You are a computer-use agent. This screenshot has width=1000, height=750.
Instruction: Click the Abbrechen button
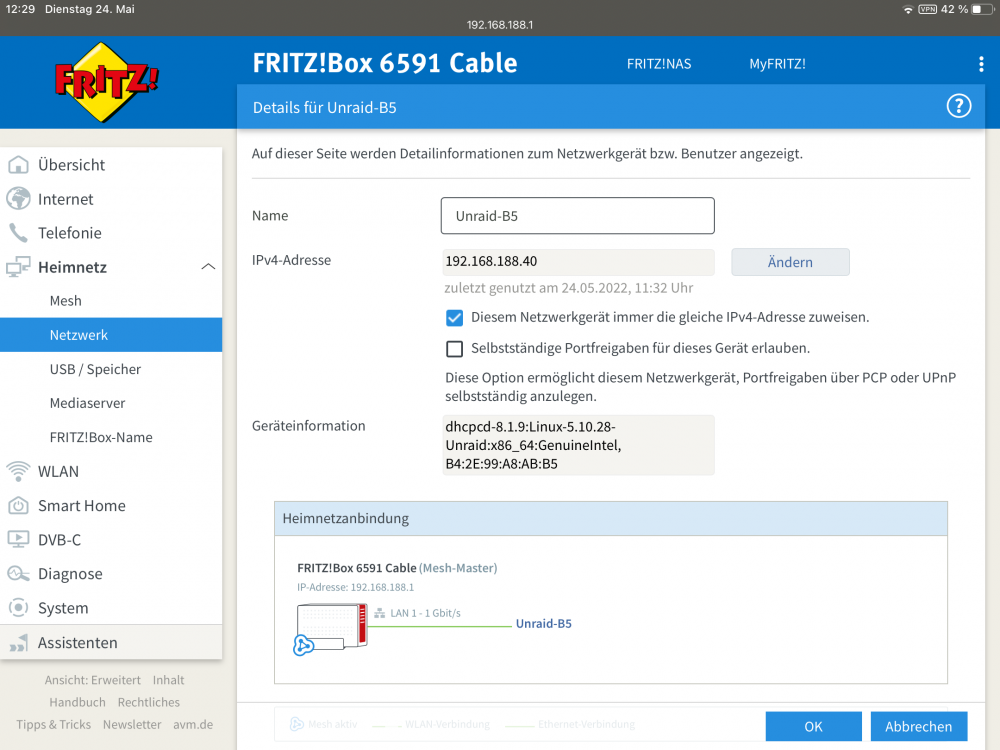click(918, 726)
